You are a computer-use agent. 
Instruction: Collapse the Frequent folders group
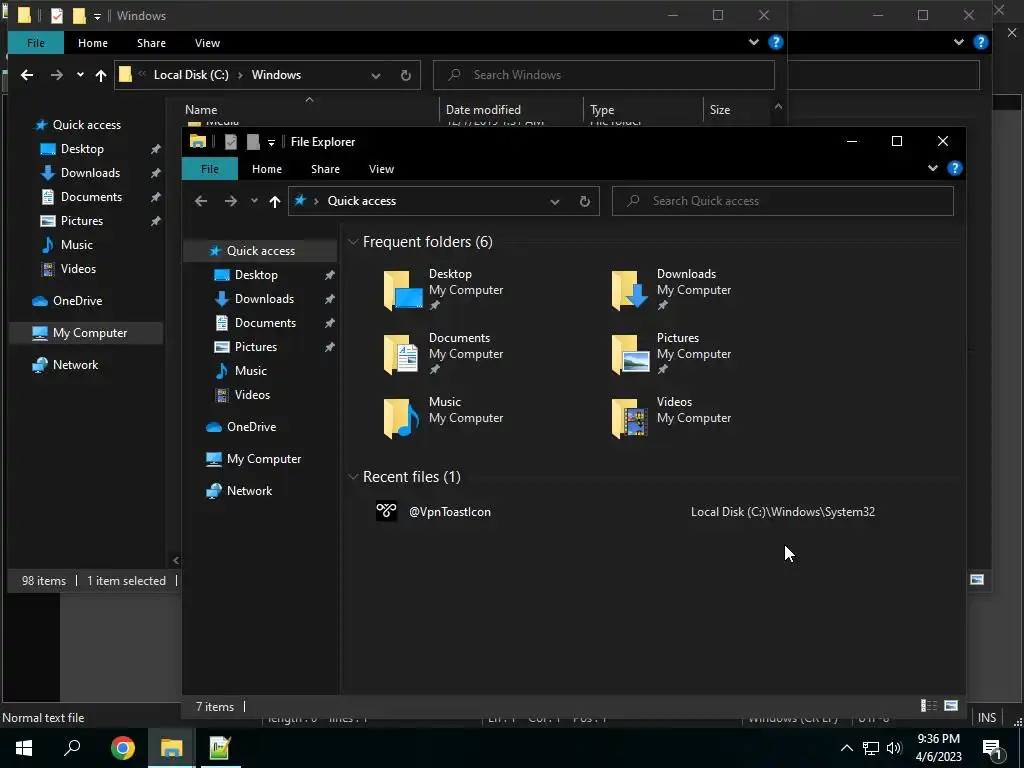click(x=353, y=242)
